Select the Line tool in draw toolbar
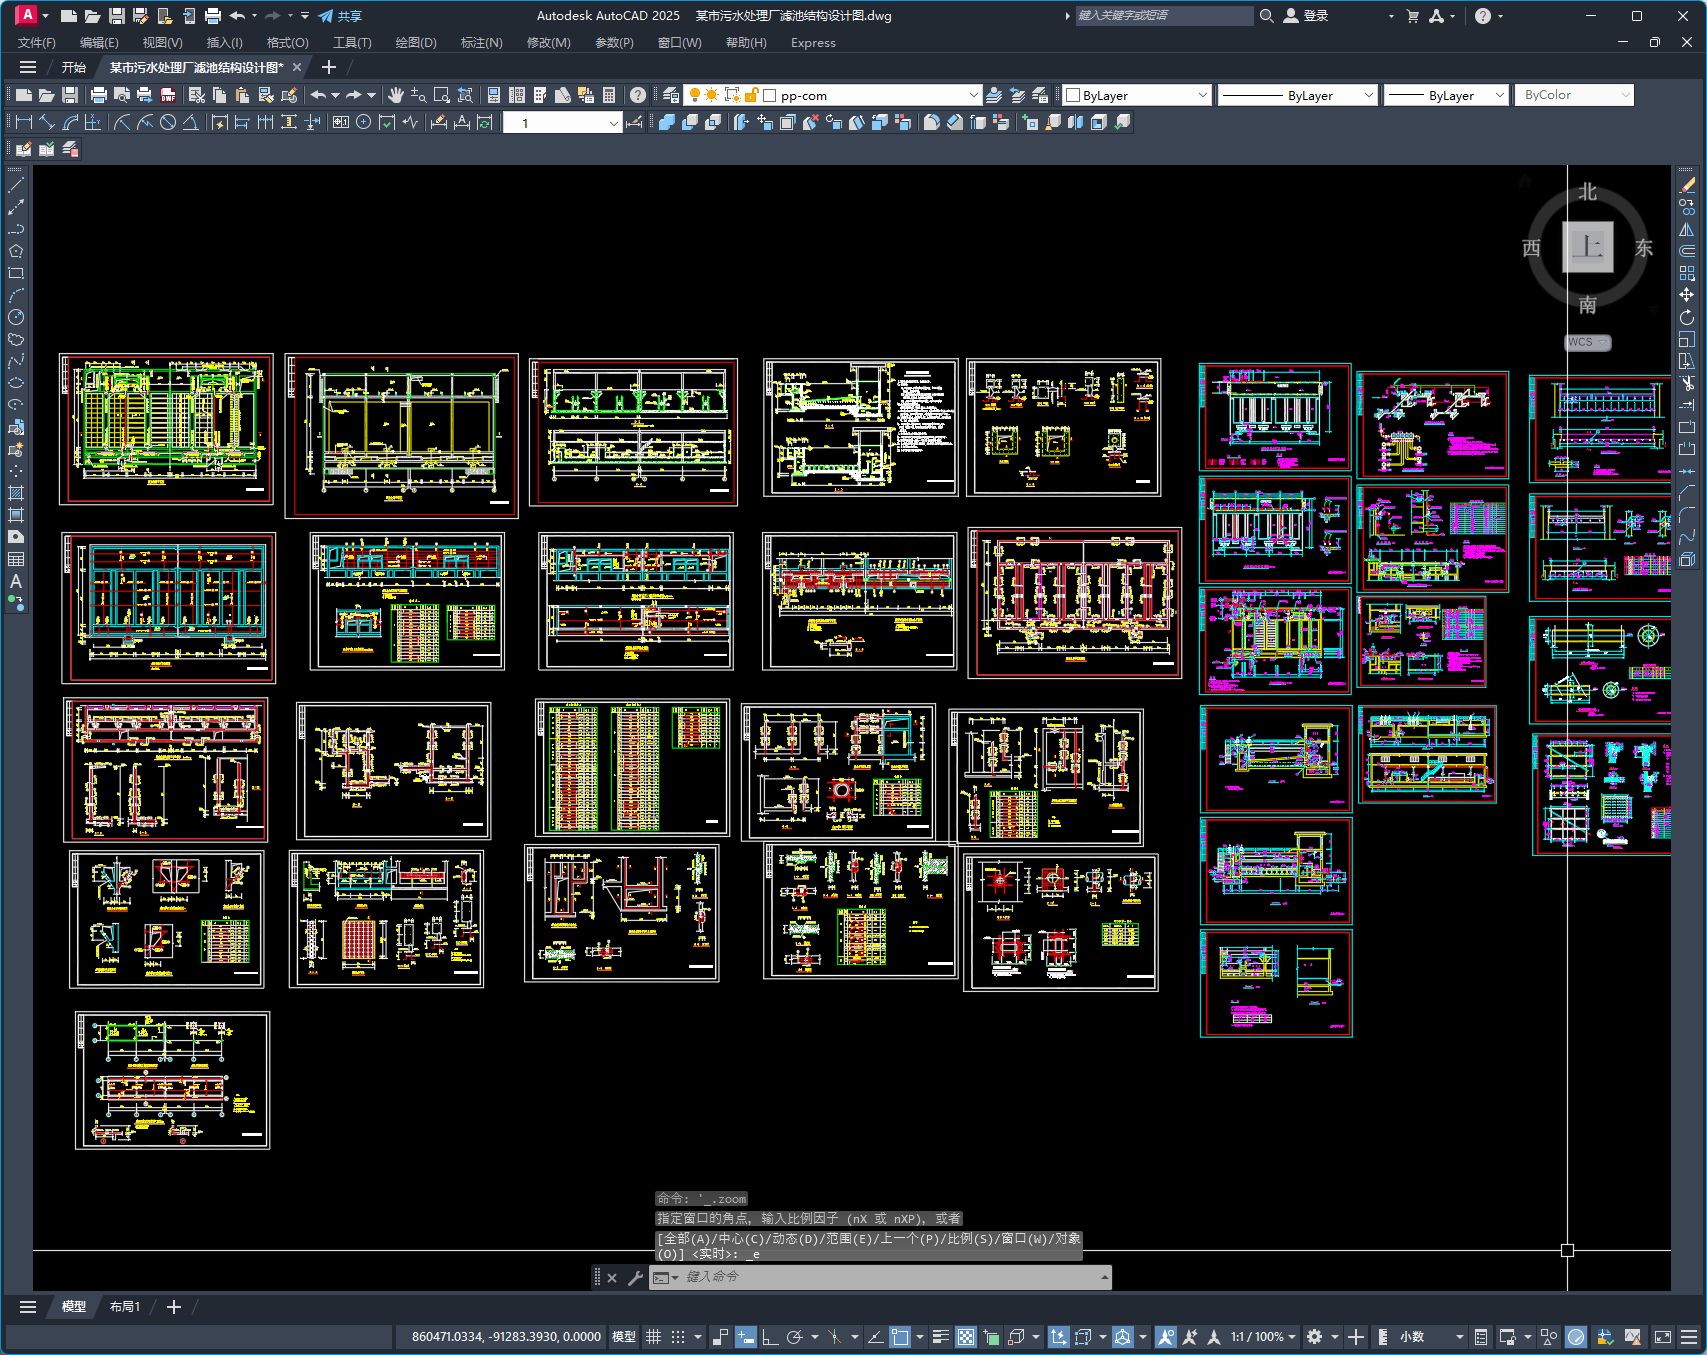The width and height of the screenshot is (1707, 1355). coord(16,185)
